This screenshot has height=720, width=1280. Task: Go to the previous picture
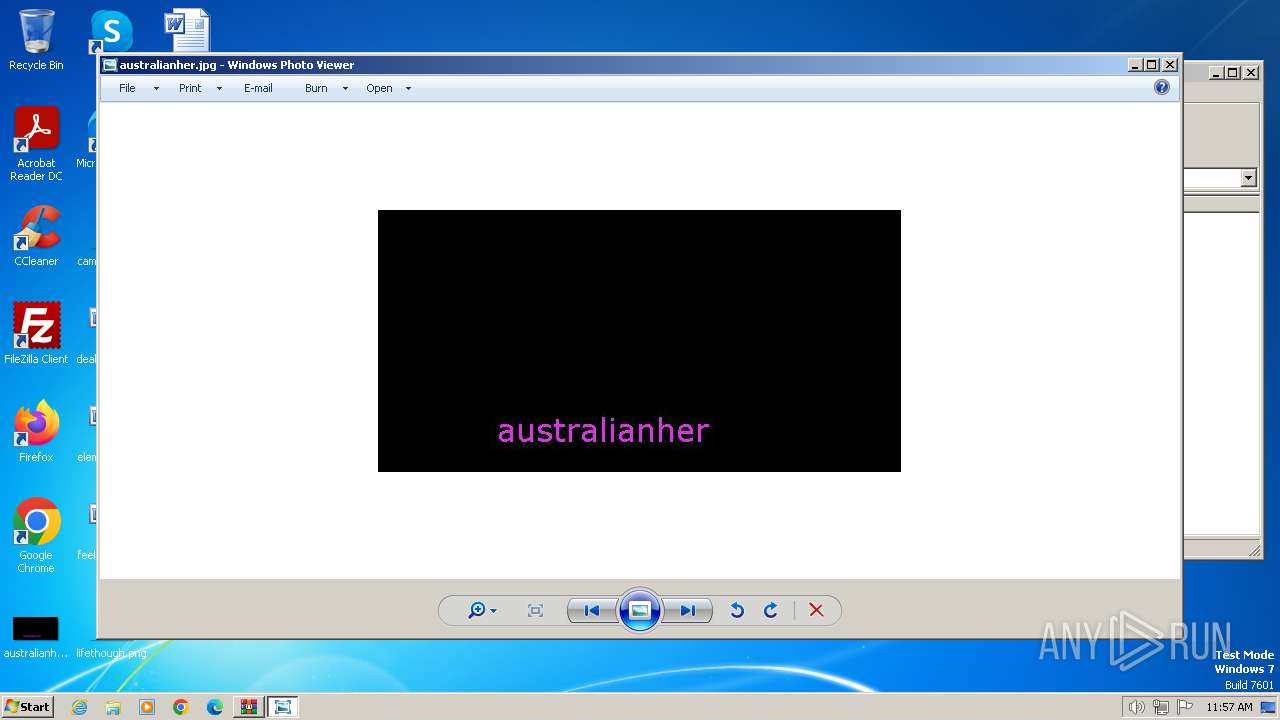(x=592, y=610)
